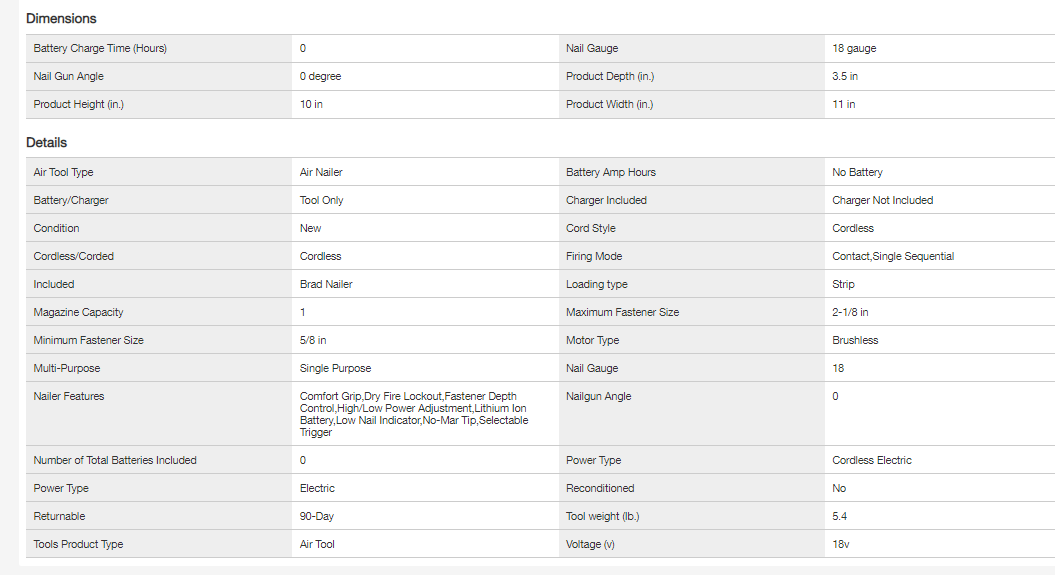Click the Contact,Single Sequential value
Screen dimensions: 1055x575
pos(892,256)
